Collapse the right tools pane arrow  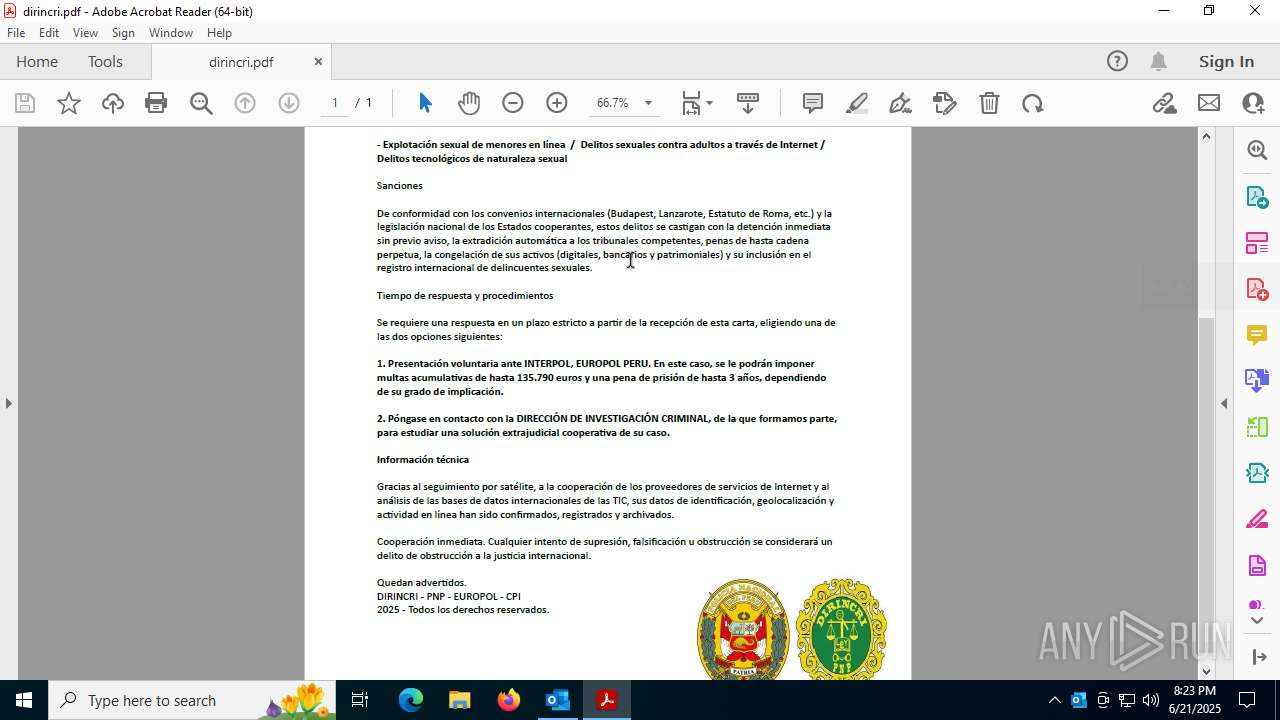coord(1224,403)
